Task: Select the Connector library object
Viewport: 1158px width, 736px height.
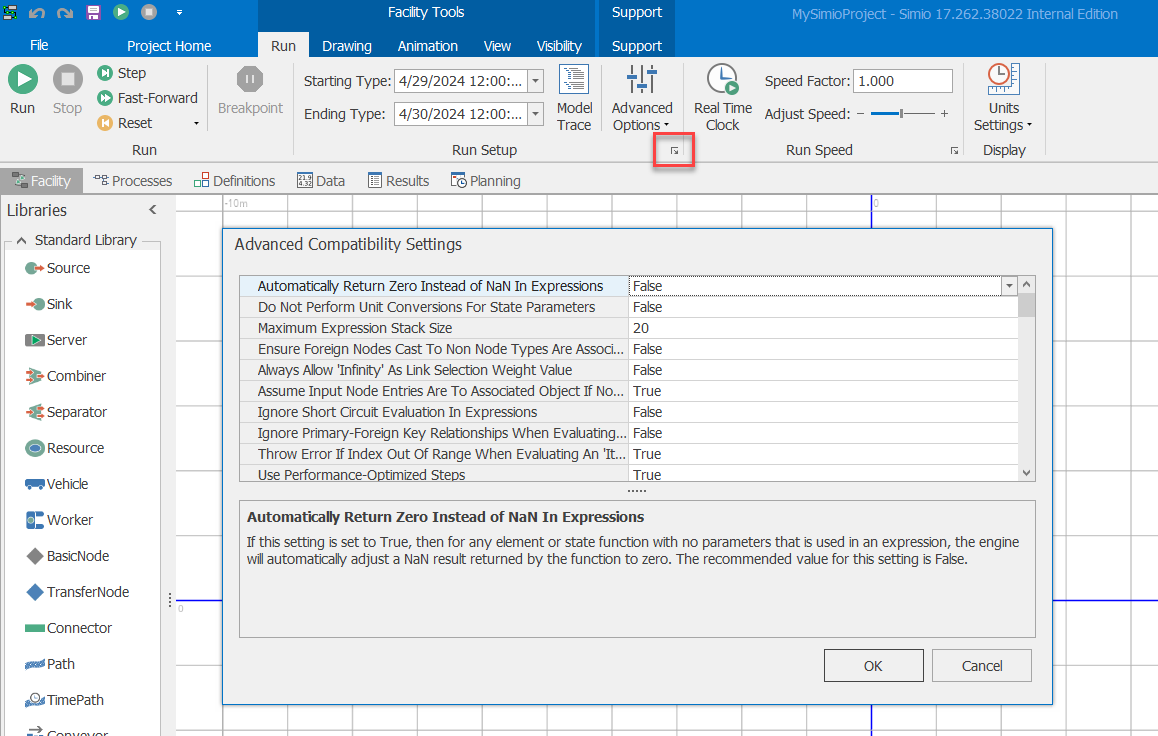Action: 69,628
